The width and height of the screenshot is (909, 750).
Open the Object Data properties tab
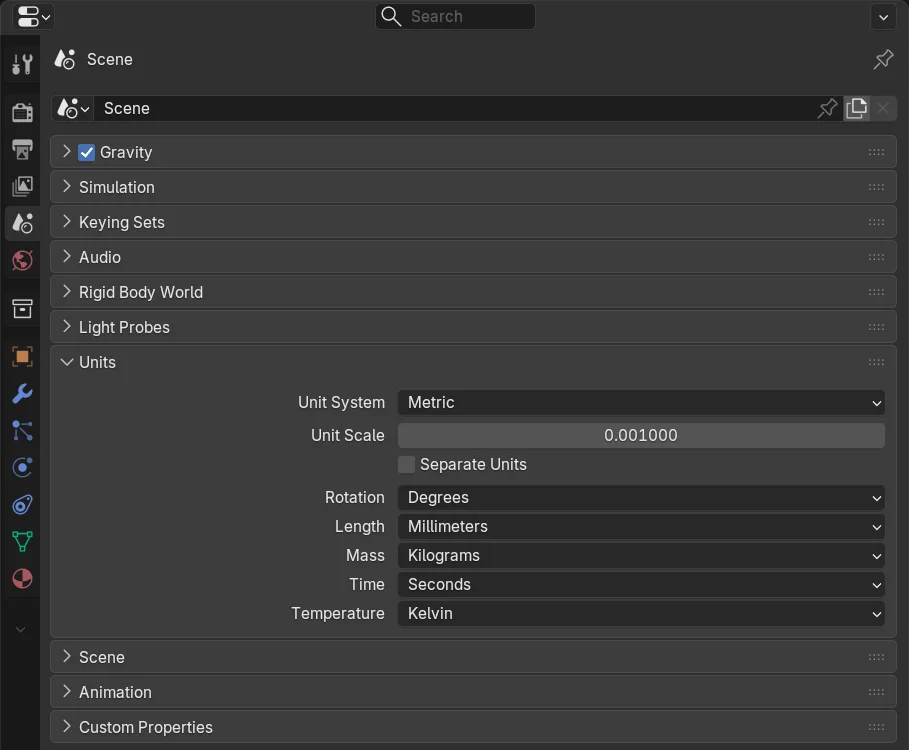tap(22, 542)
